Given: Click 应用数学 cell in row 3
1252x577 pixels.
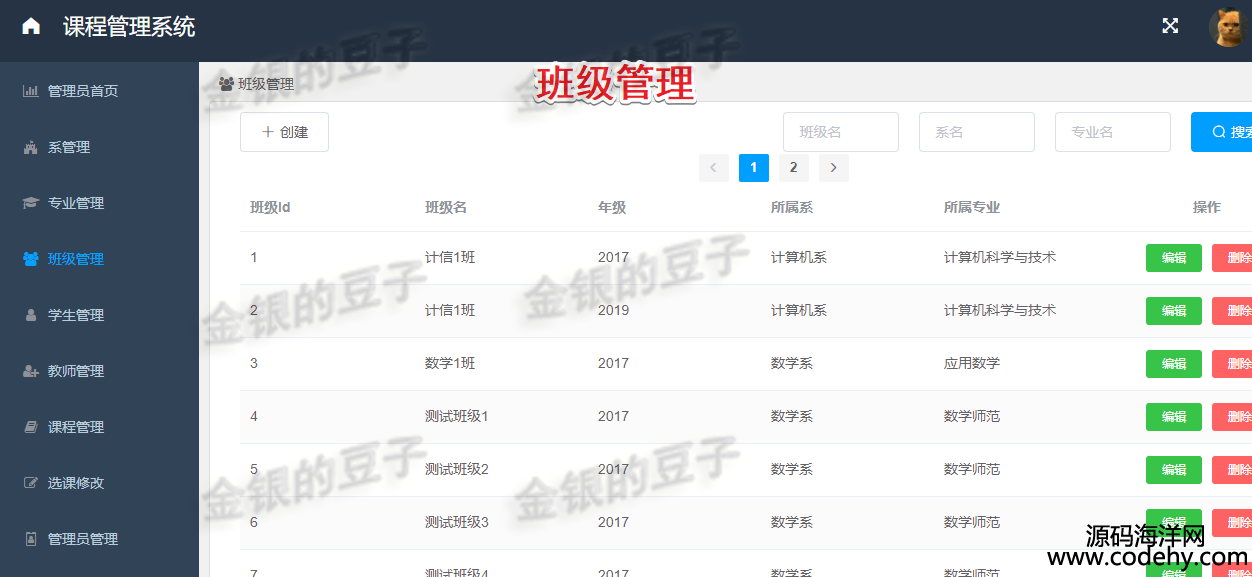Looking at the screenshot, I should (972, 363).
